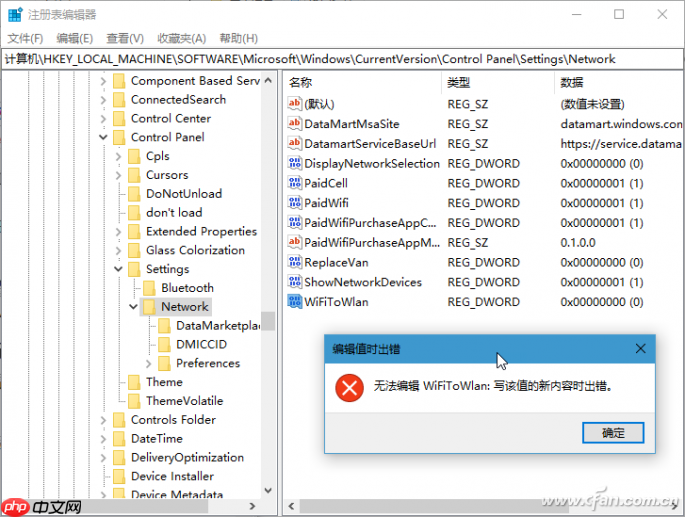Sort values by 名称 column header

point(363,82)
